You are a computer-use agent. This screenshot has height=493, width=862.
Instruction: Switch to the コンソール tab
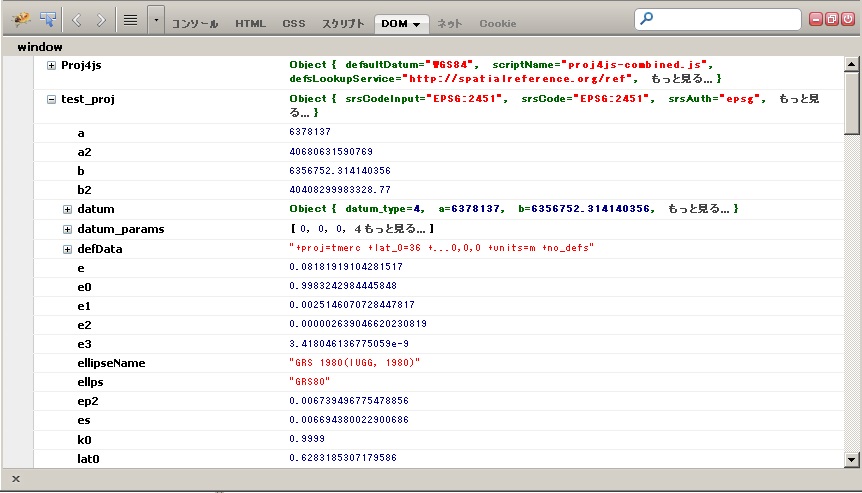click(195, 22)
